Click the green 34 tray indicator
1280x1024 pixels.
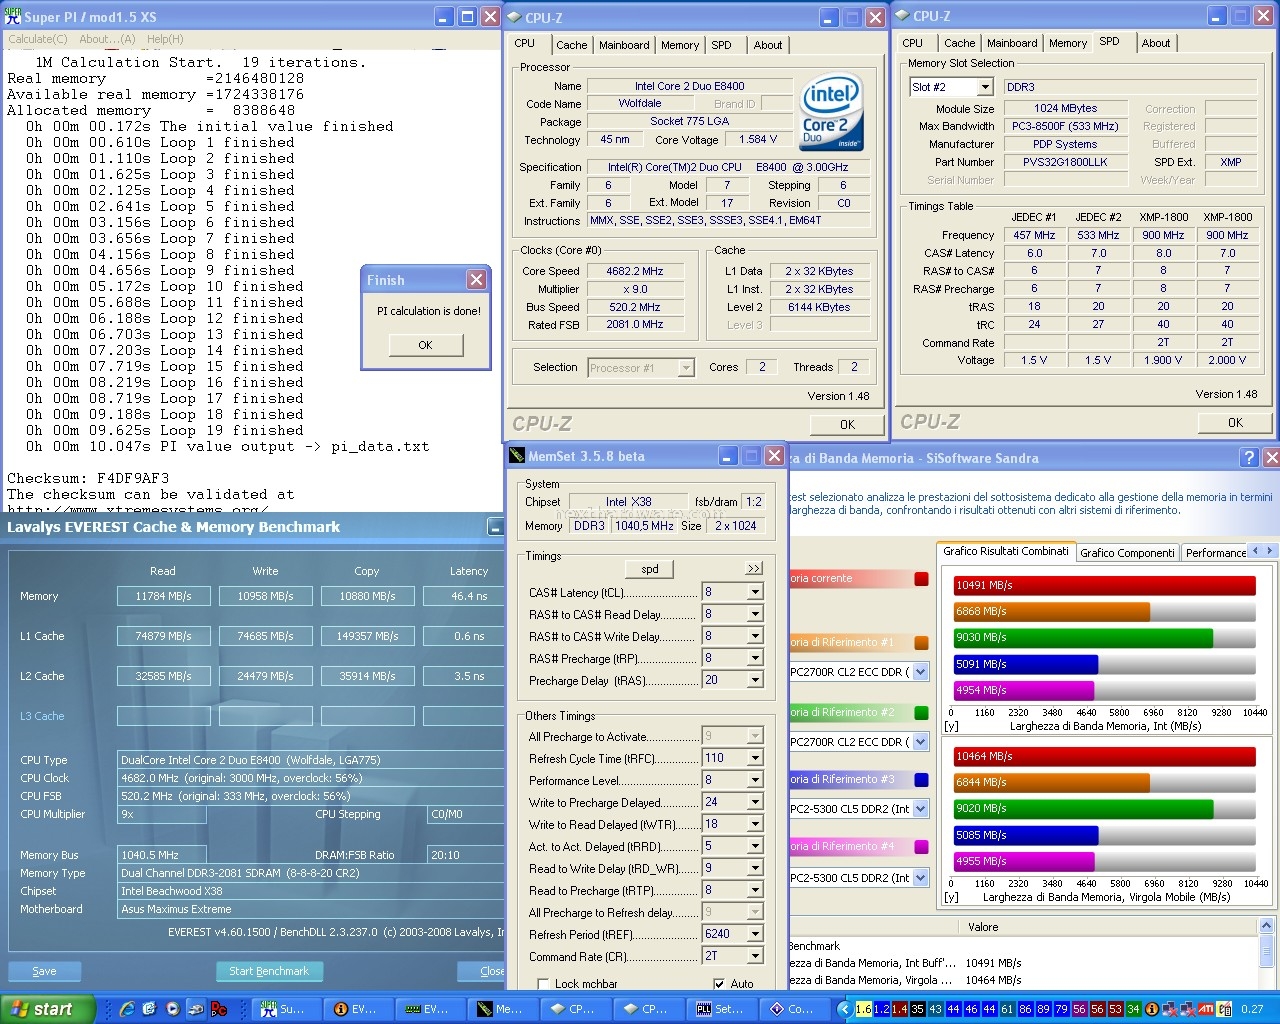click(x=1133, y=1009)
